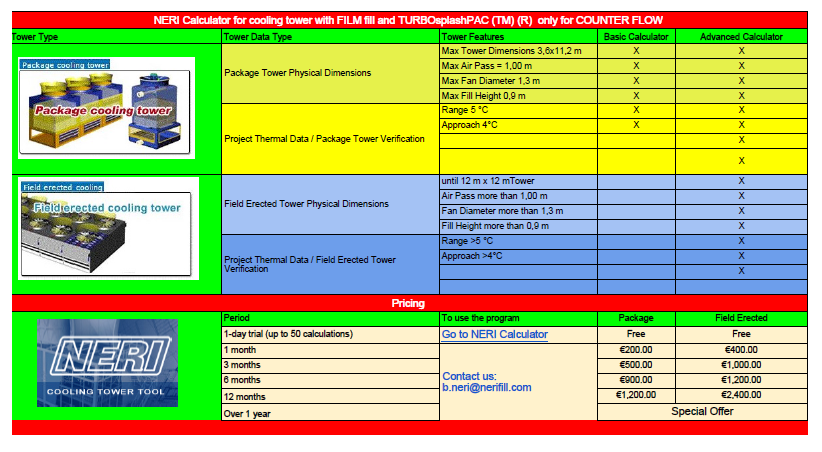Select the 6 months period row
822x452 pixels.
(x=330, y=381)
